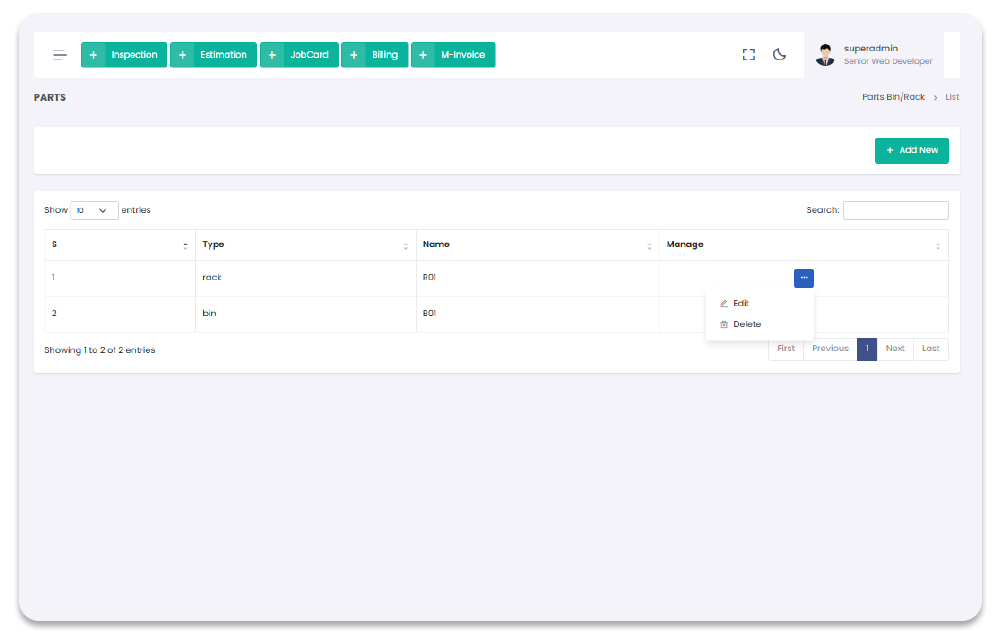Click the Add New button

click(911, 150)
